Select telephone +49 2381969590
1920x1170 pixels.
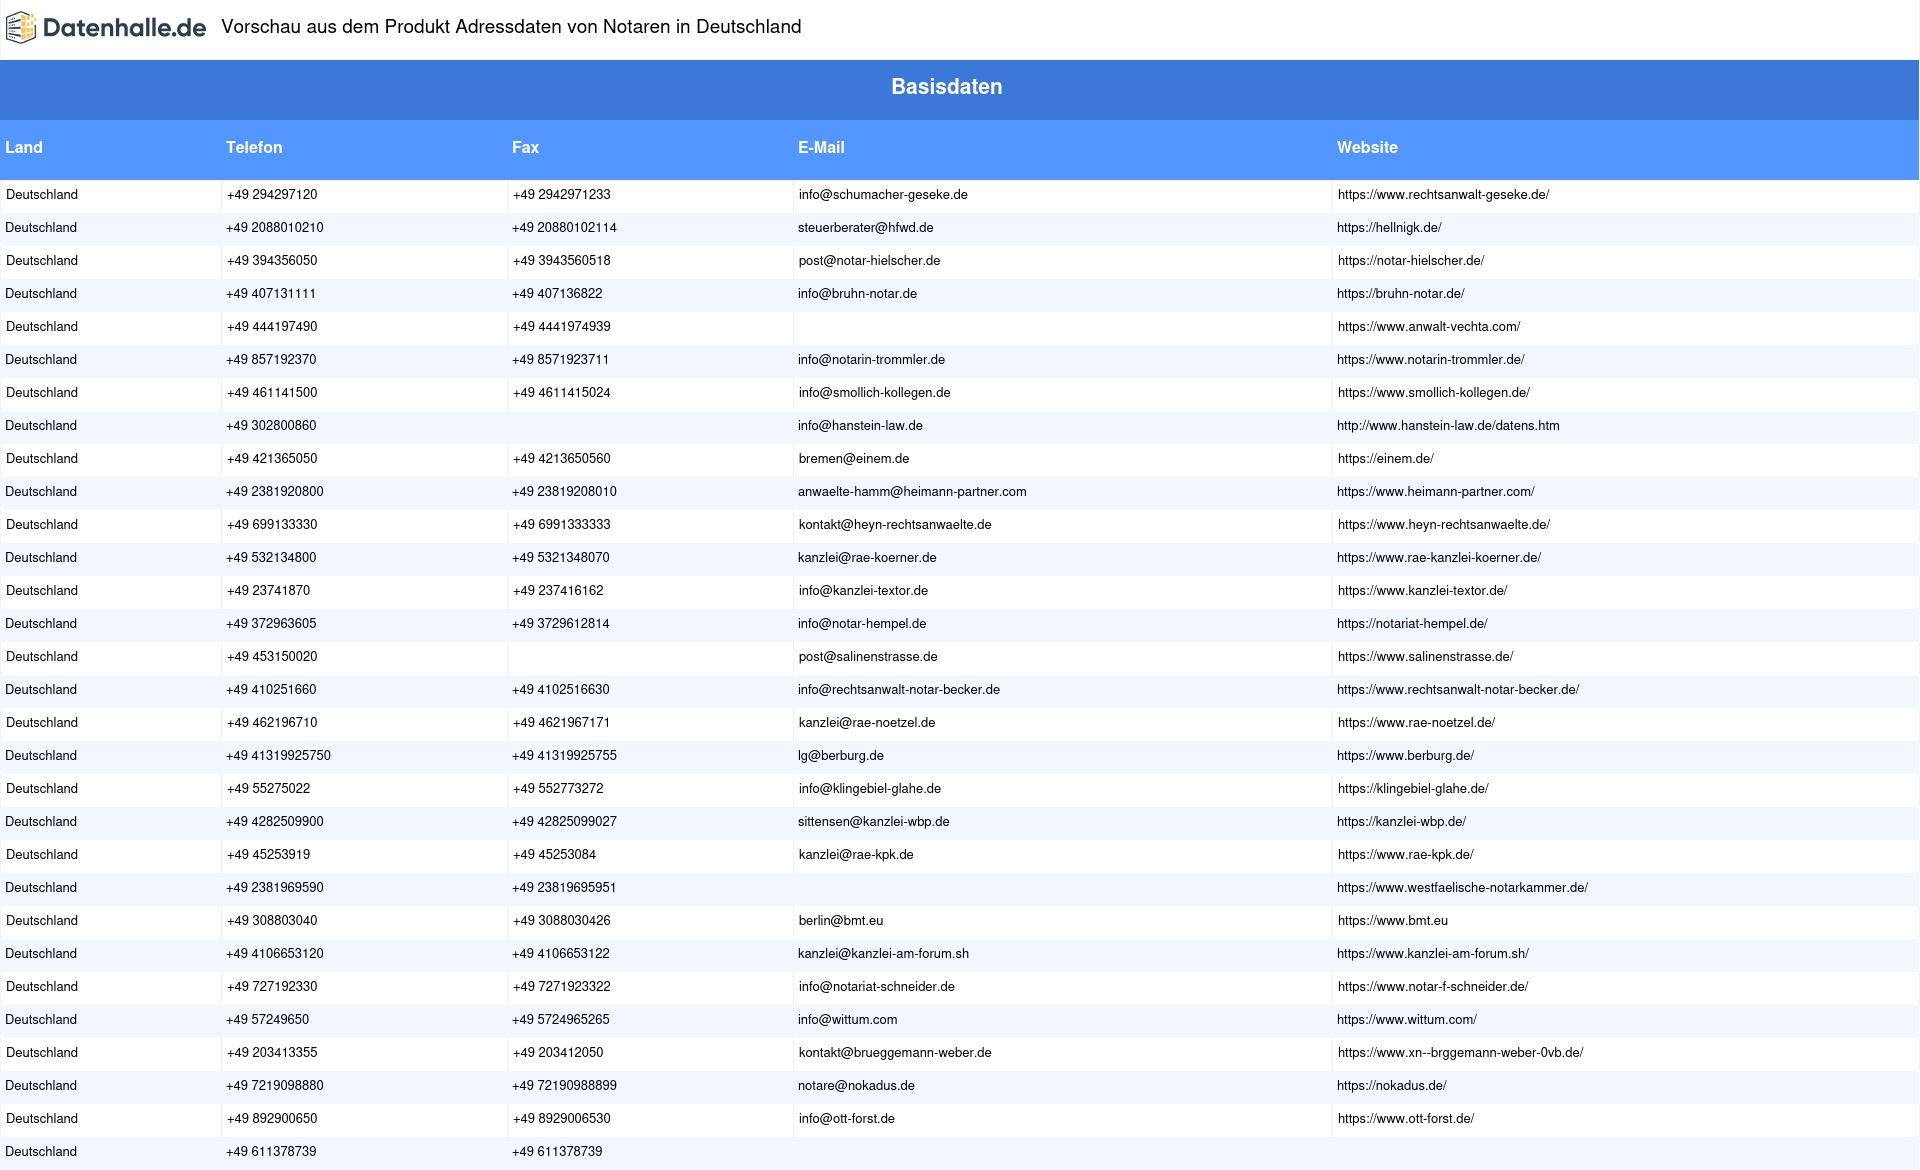click(275, 888)
